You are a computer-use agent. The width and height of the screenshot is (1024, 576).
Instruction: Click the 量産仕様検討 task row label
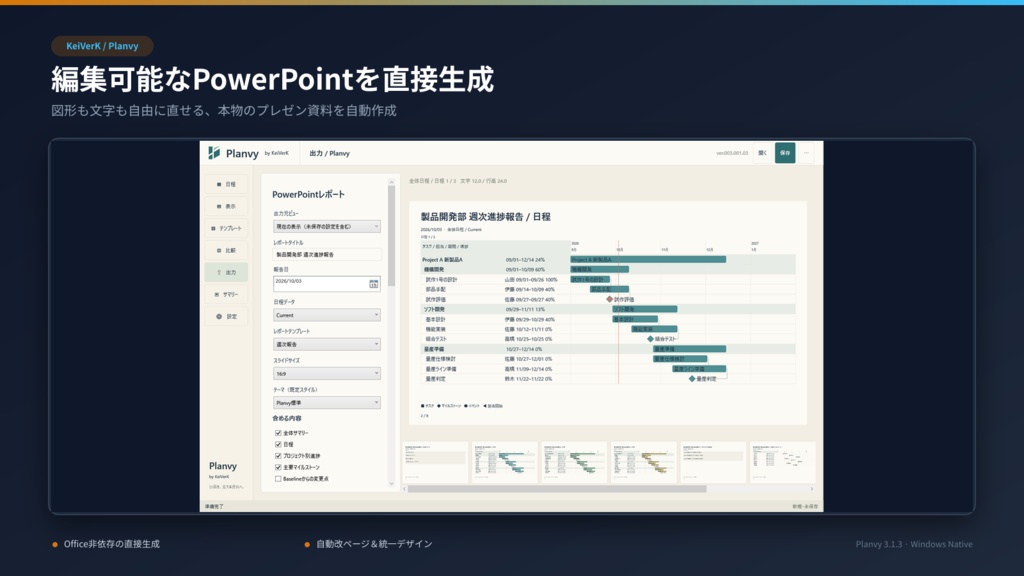point(441,359)
